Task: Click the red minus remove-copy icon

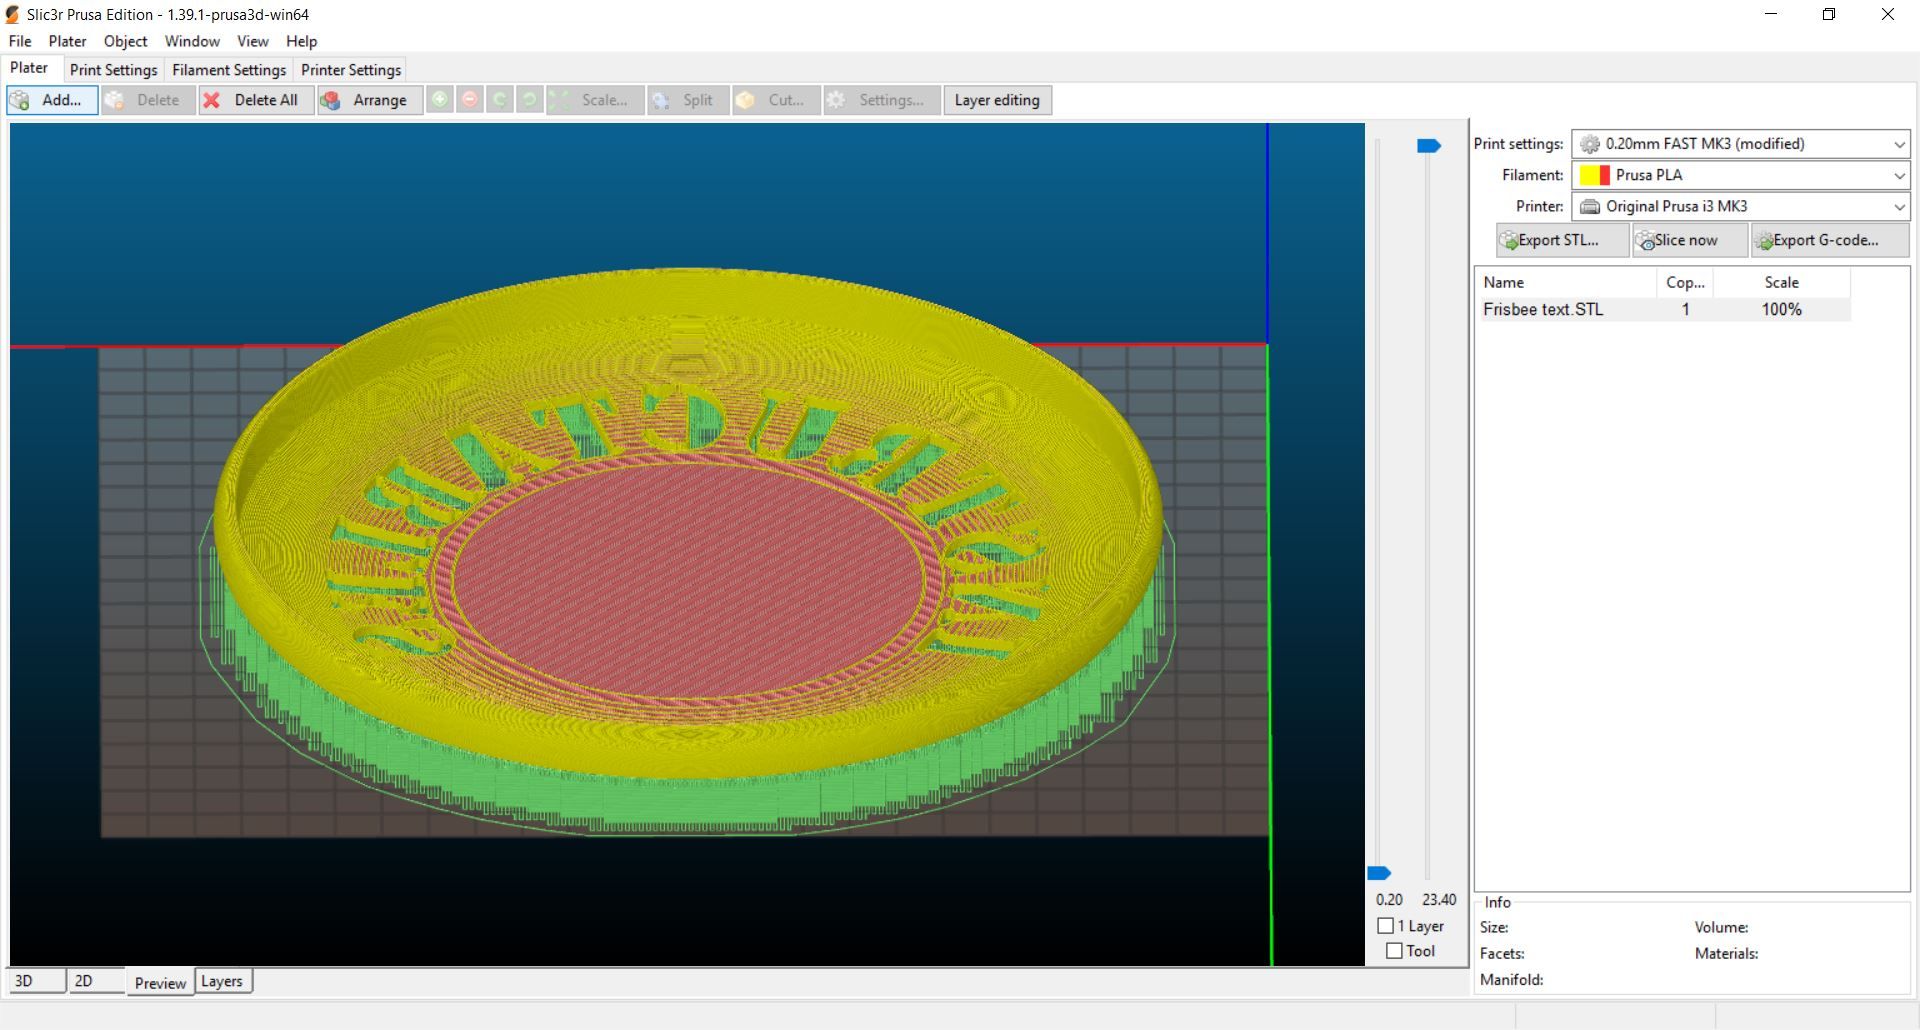Action: tap(470, 100)
